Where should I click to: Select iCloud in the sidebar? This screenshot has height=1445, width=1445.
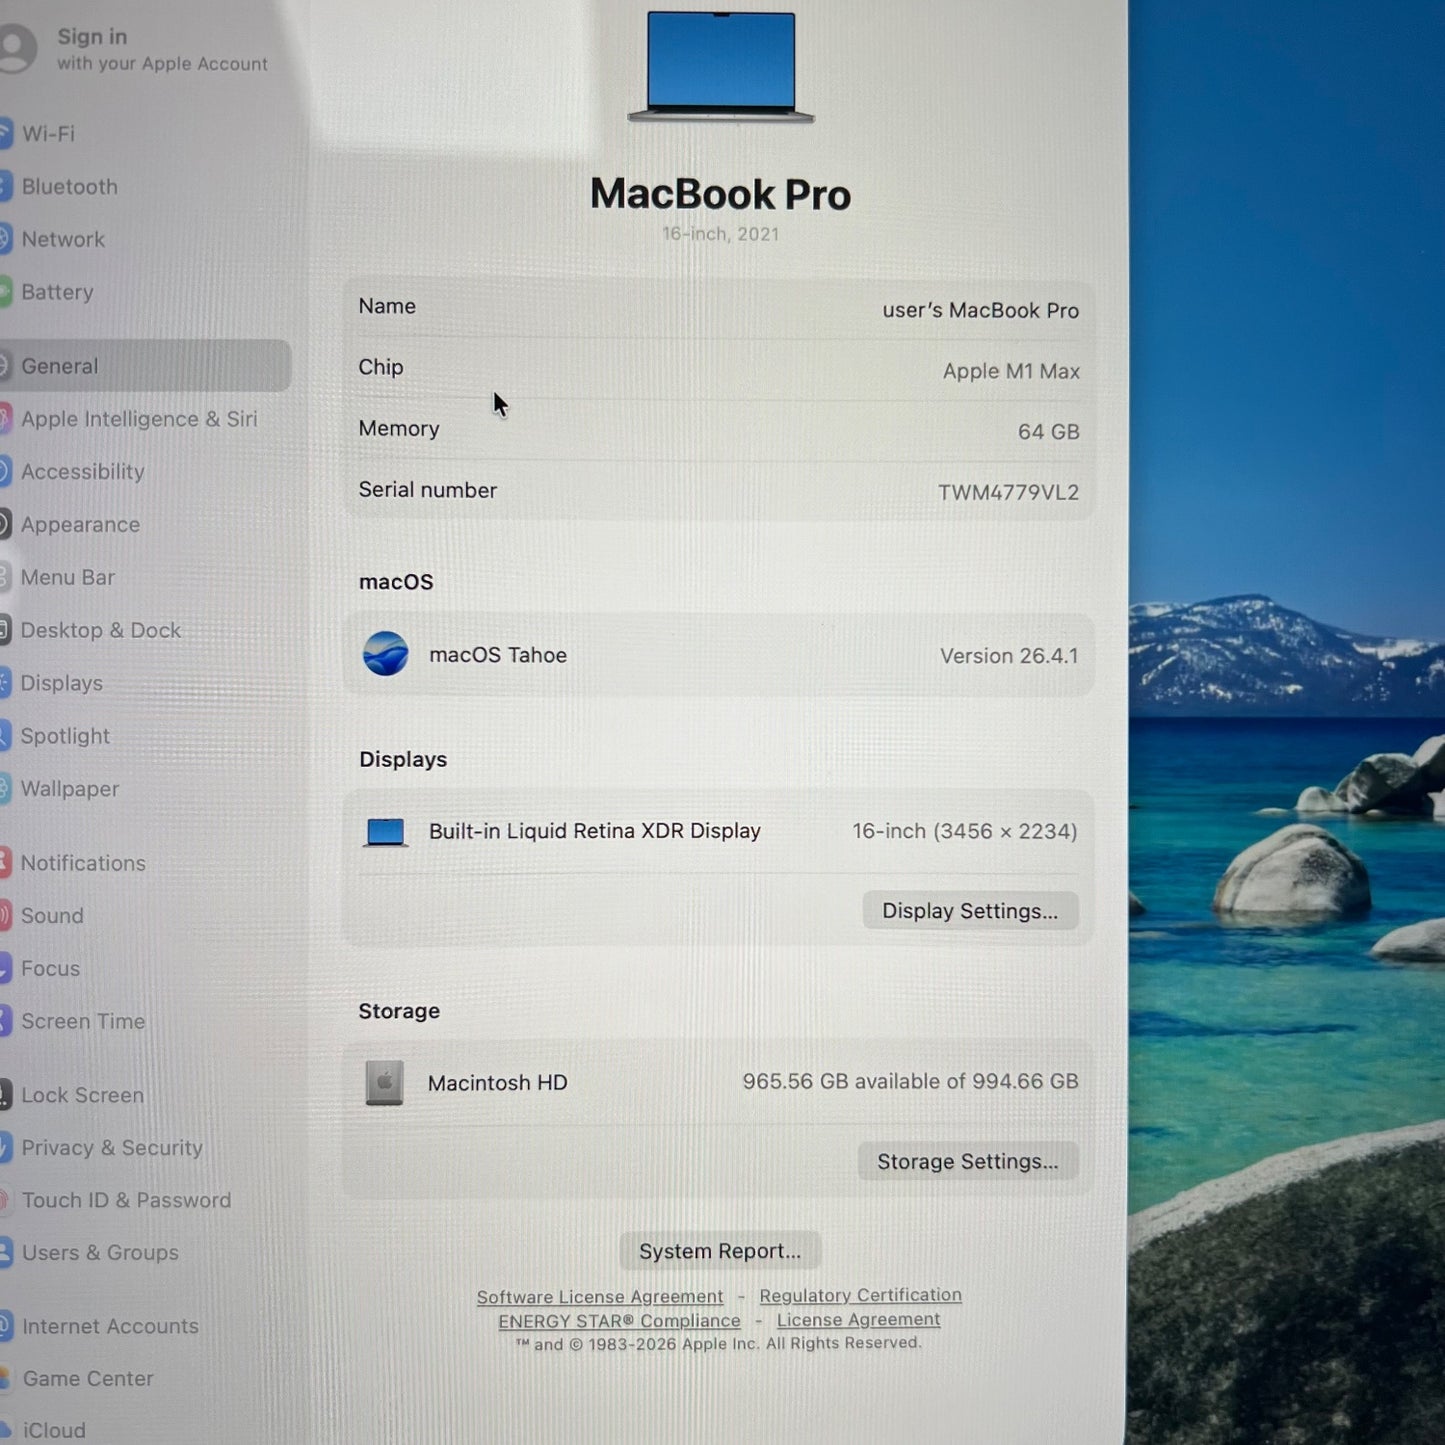tap(53, 1431)
